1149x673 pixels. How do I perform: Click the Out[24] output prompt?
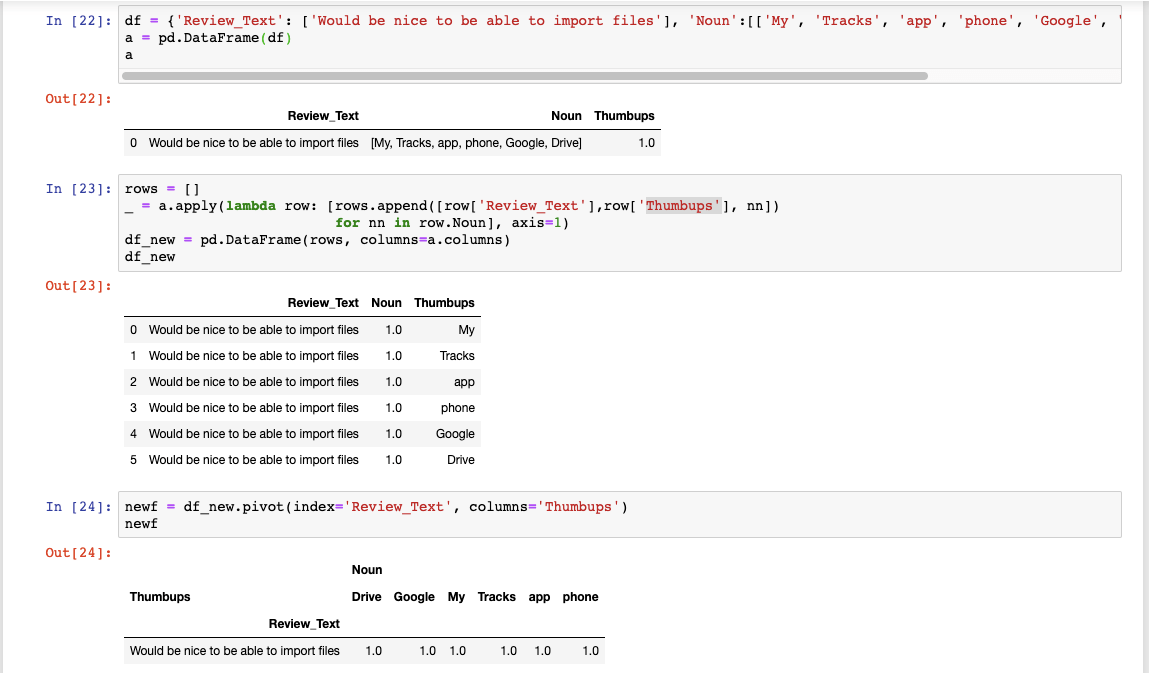78,553
